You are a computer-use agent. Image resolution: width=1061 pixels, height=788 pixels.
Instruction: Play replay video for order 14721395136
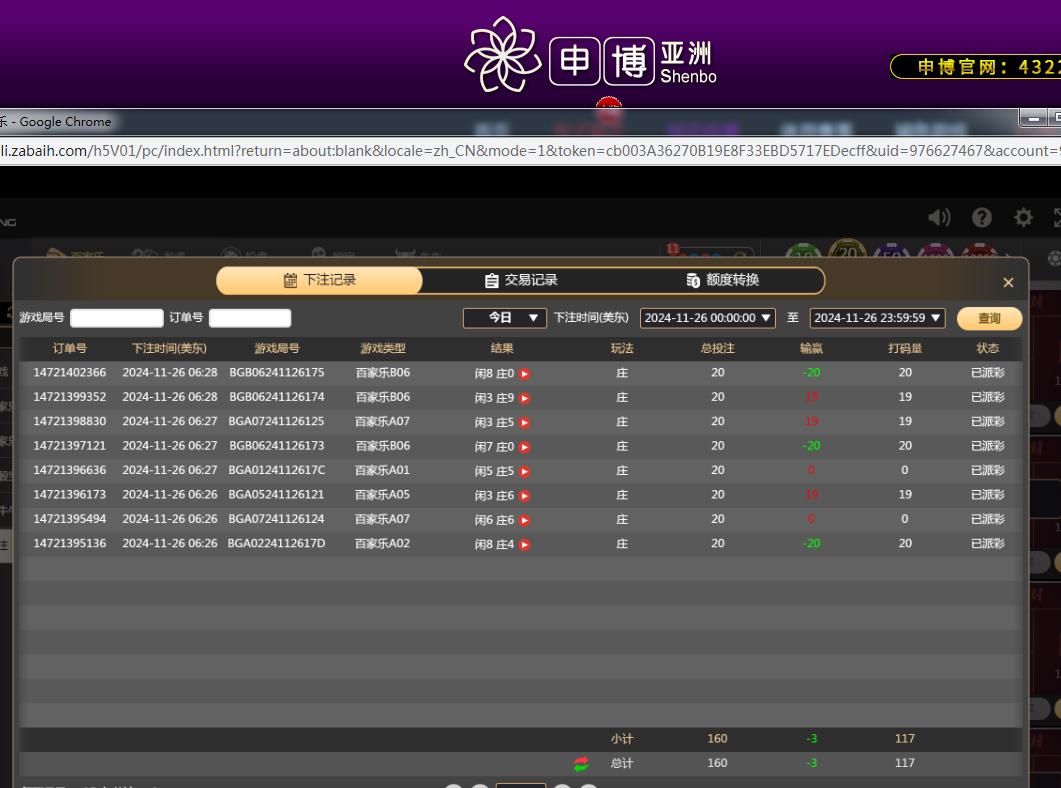524,544
